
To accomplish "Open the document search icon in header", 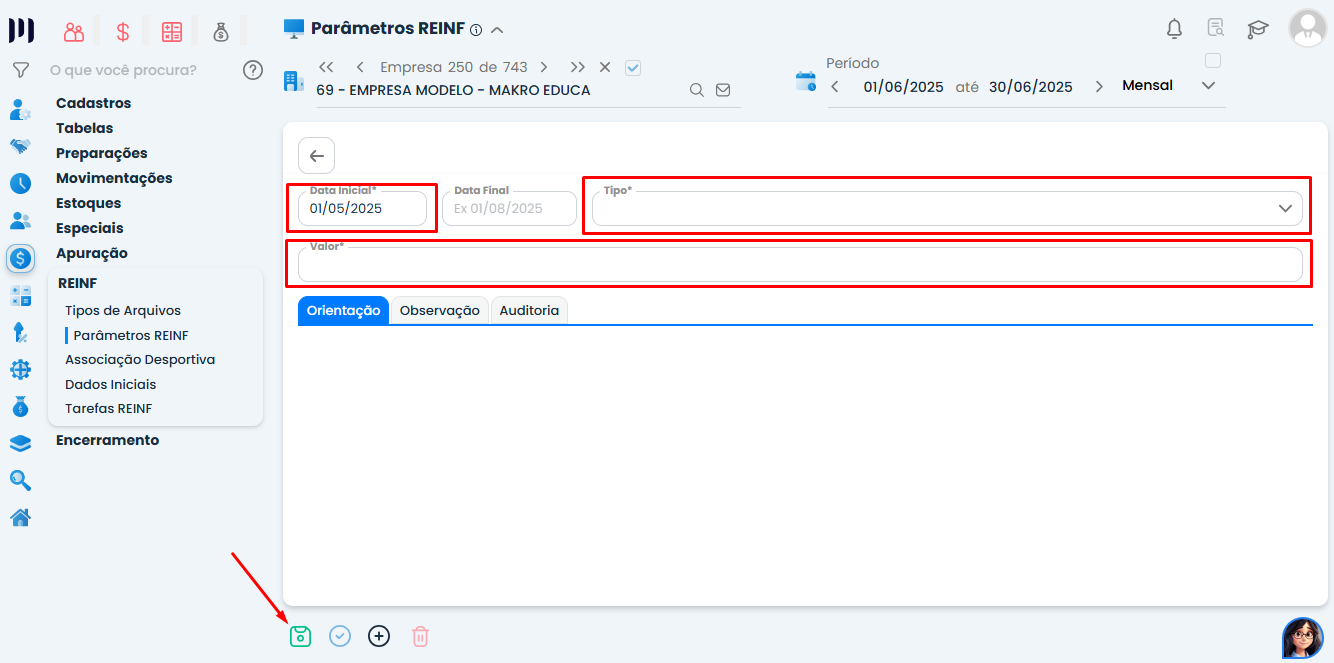I will pyautogui.click(x=1216, y=28).
